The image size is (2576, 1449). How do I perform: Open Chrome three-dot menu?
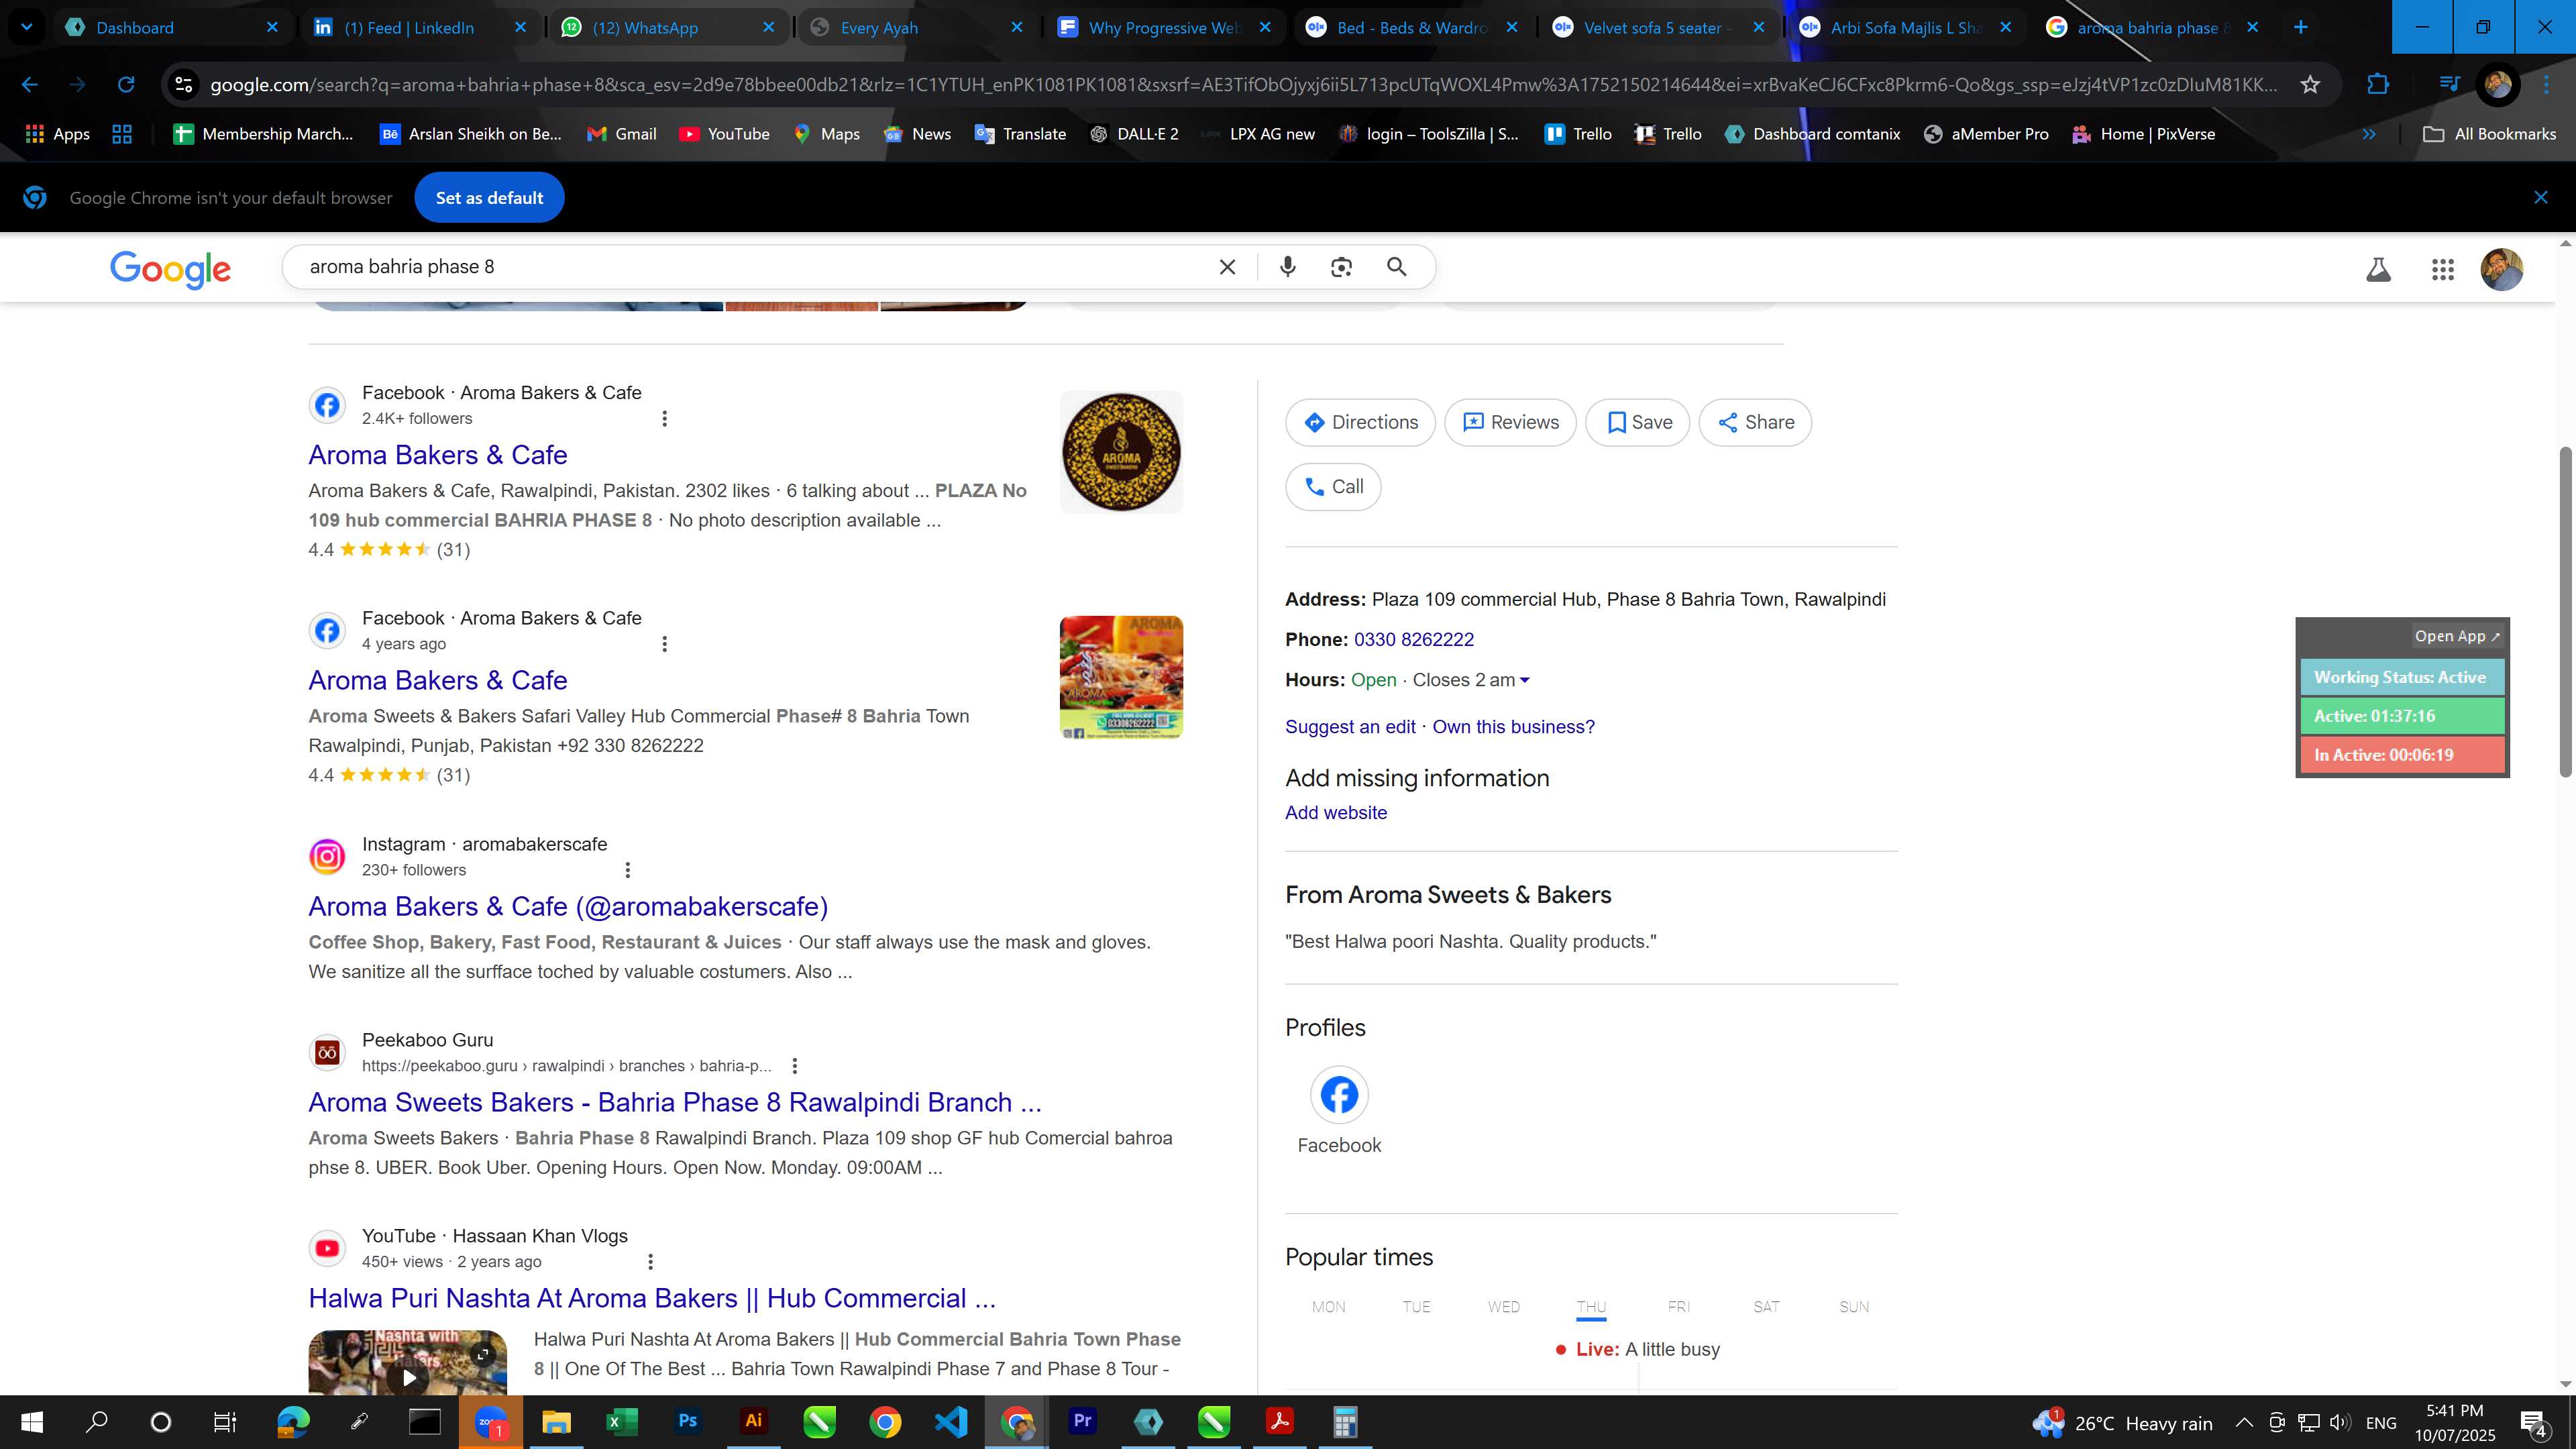tap(2545, 85)
